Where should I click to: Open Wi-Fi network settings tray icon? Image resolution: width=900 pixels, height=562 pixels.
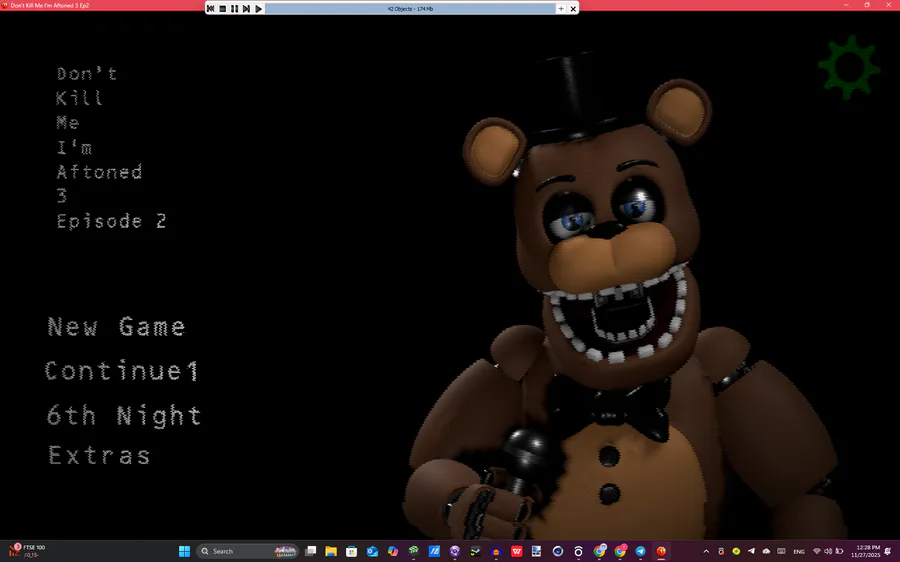[x=817, y=552]
